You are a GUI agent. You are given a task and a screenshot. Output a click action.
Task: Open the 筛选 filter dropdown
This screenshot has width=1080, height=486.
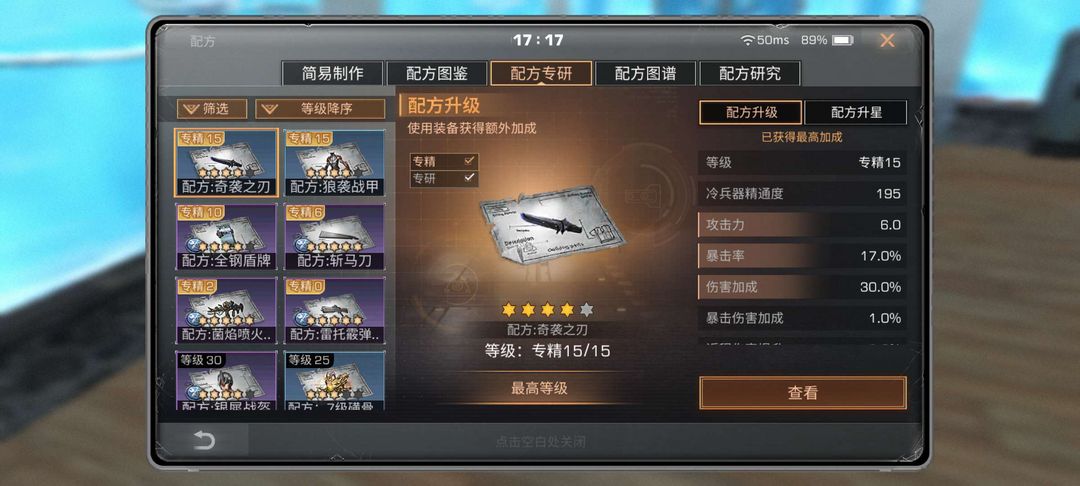pyautogui.click(x=212, y=109)
